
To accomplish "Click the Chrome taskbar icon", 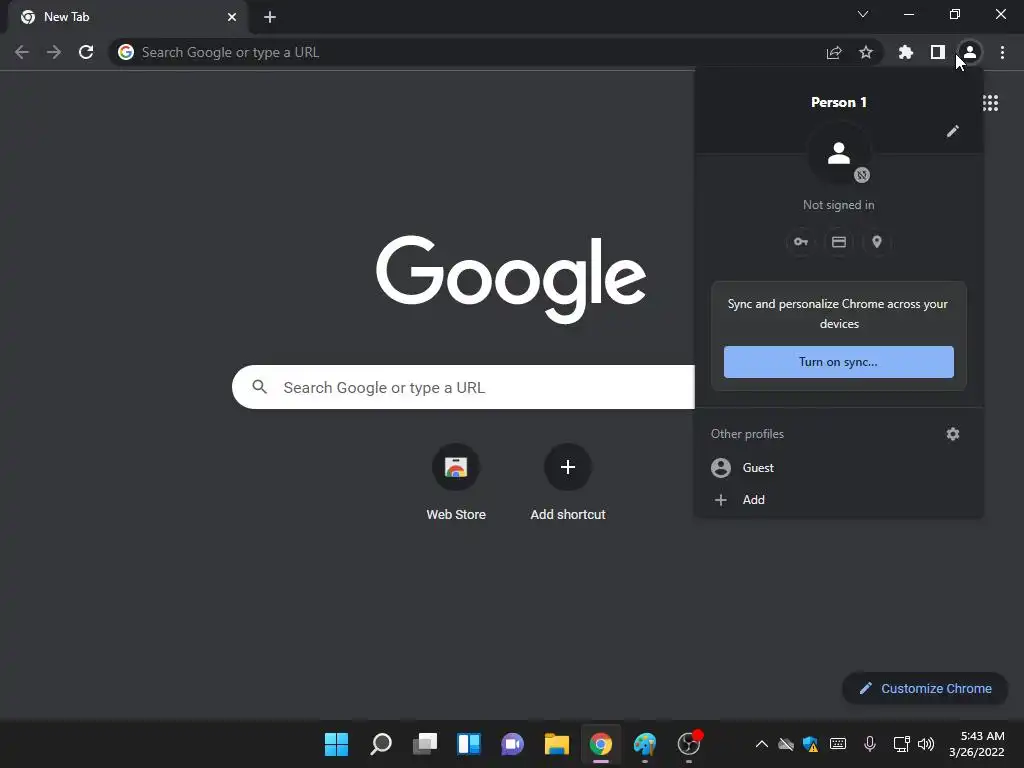I will point(601,744).
